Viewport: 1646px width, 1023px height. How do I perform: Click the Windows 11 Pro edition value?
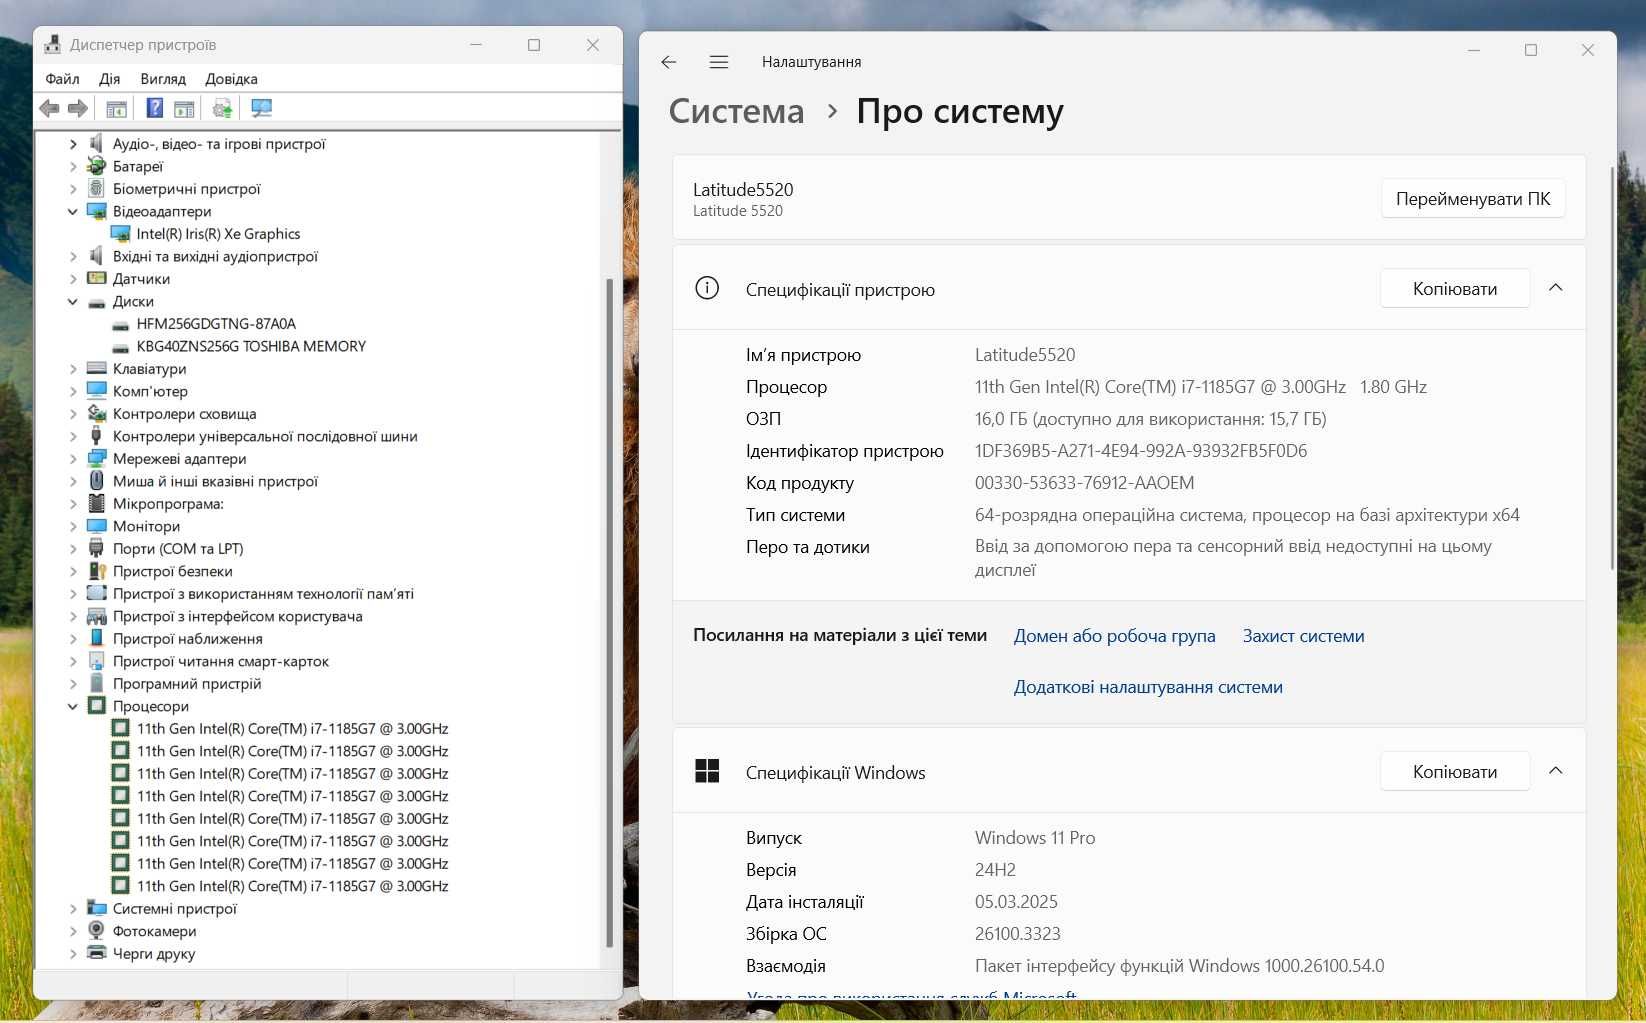1035,838
